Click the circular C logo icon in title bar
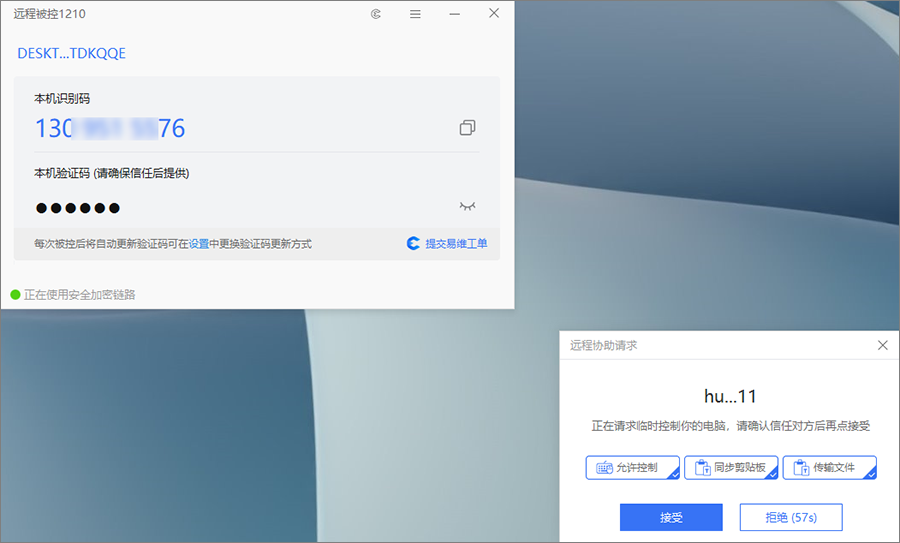This screenshot has width=900, height=543. (376, 14)
